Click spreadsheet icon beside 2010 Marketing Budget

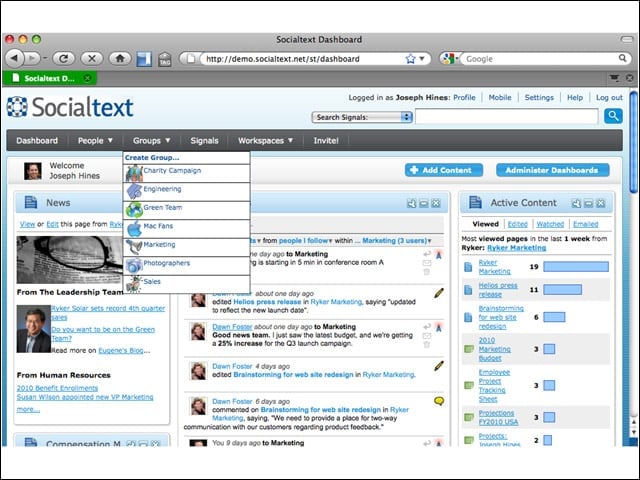[x=469, y=349]
